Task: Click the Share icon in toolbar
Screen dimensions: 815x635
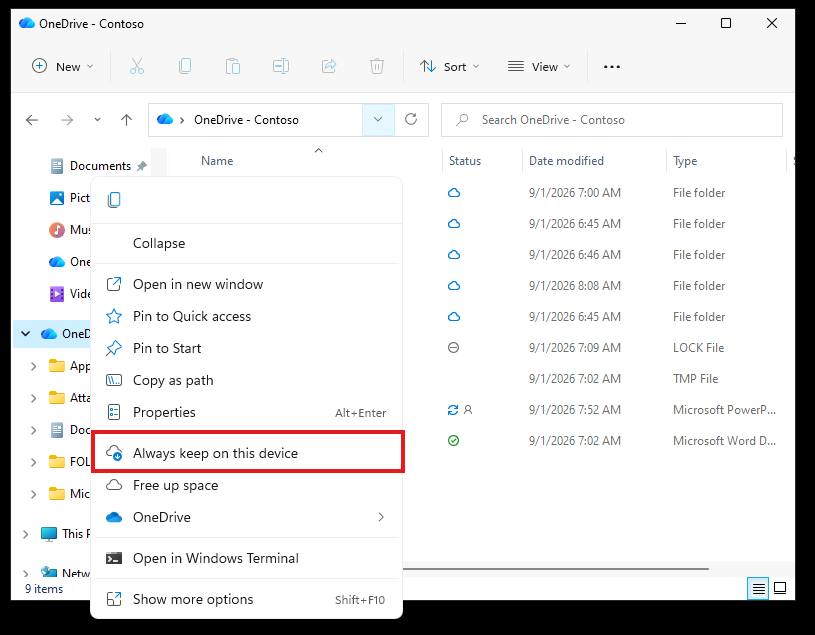Action: click(x=329, y=67)
